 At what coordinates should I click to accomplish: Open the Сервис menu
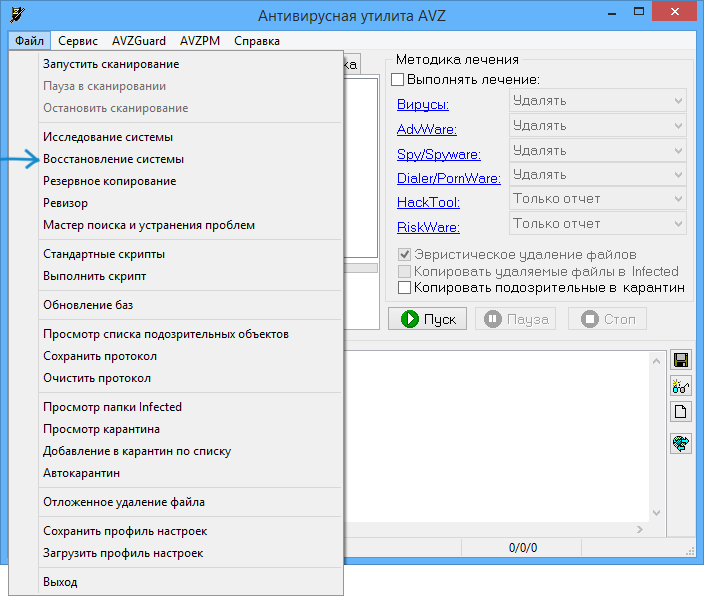(x=78, y=41)
